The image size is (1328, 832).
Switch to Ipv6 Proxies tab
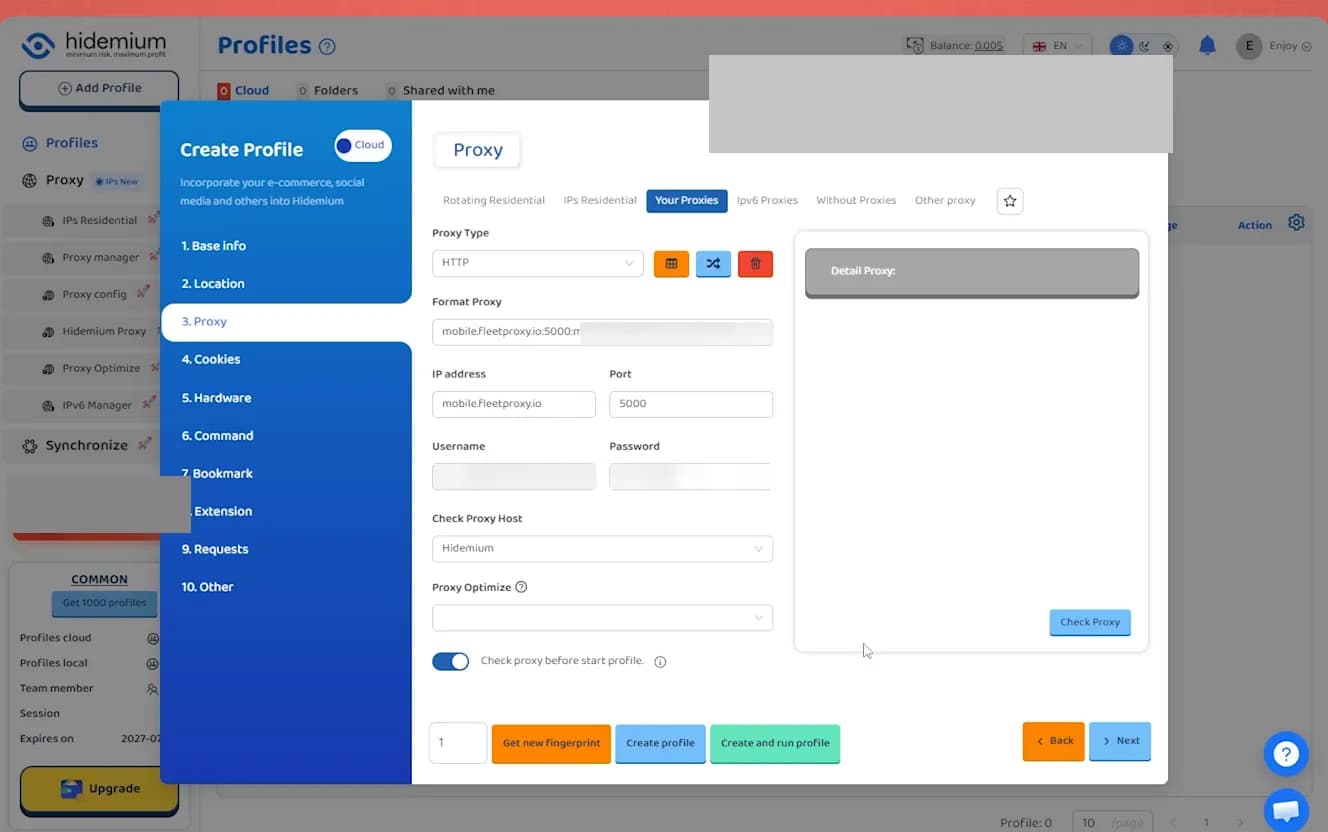[767, 201]
